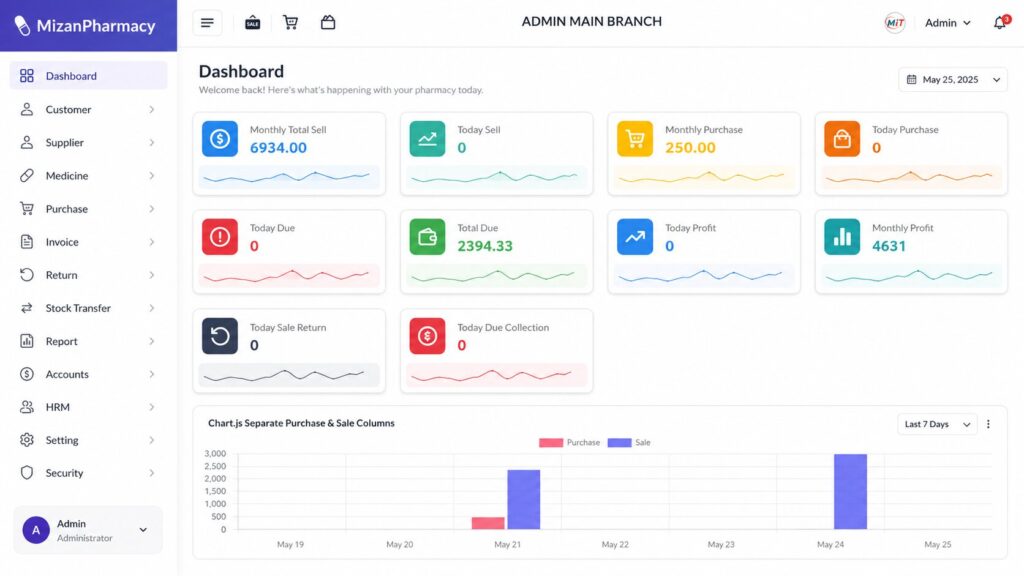Select the Supplier menu item

88,142
